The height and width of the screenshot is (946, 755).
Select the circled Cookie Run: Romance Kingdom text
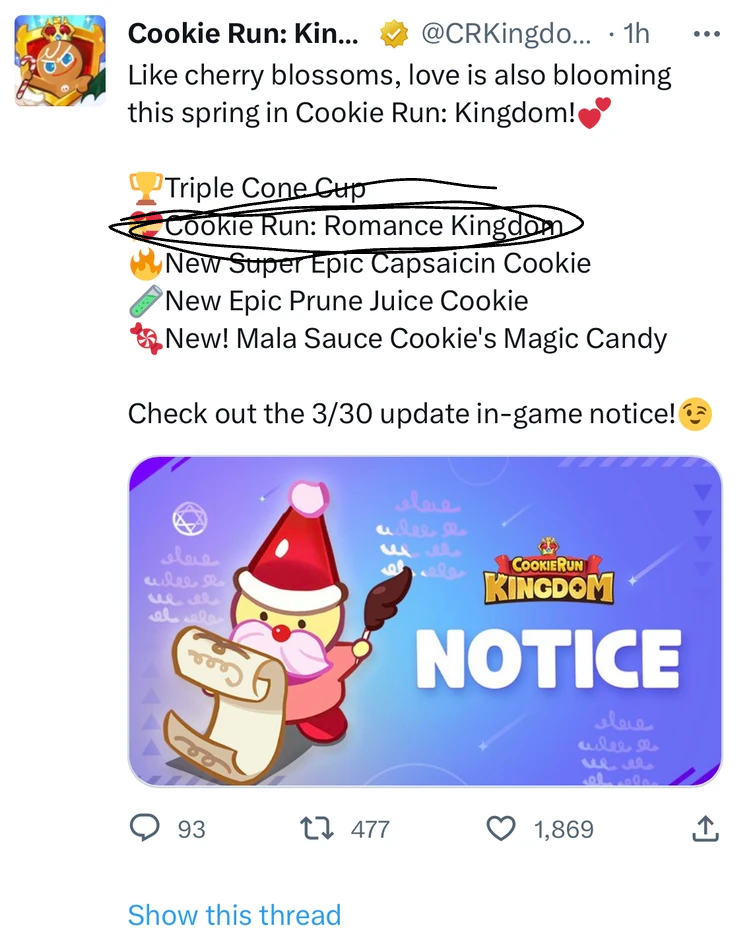(360, 226)
